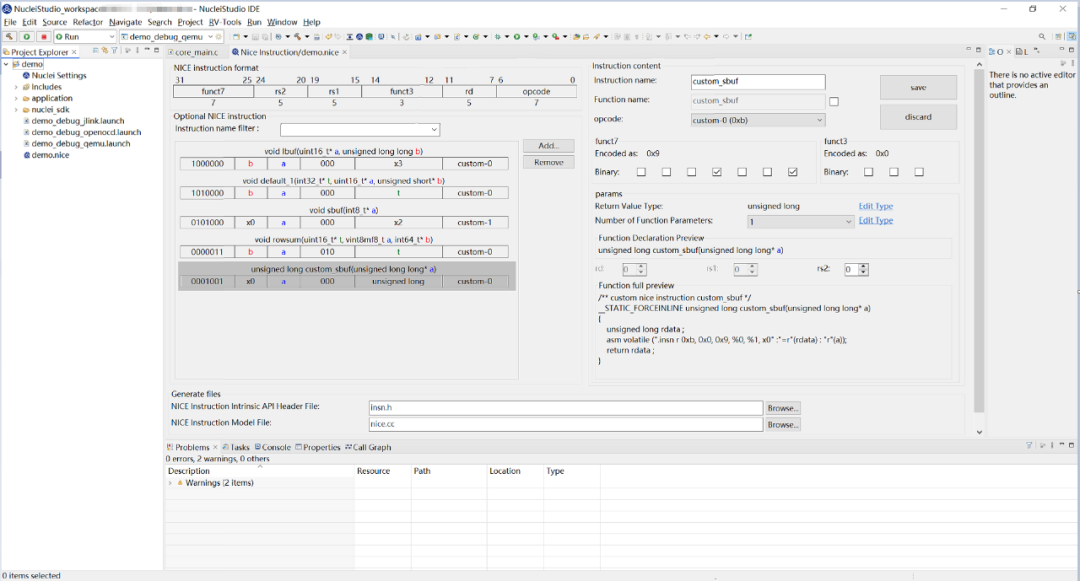
Task: Click Edit Type link for return value
Action: [x=875, y=206]
